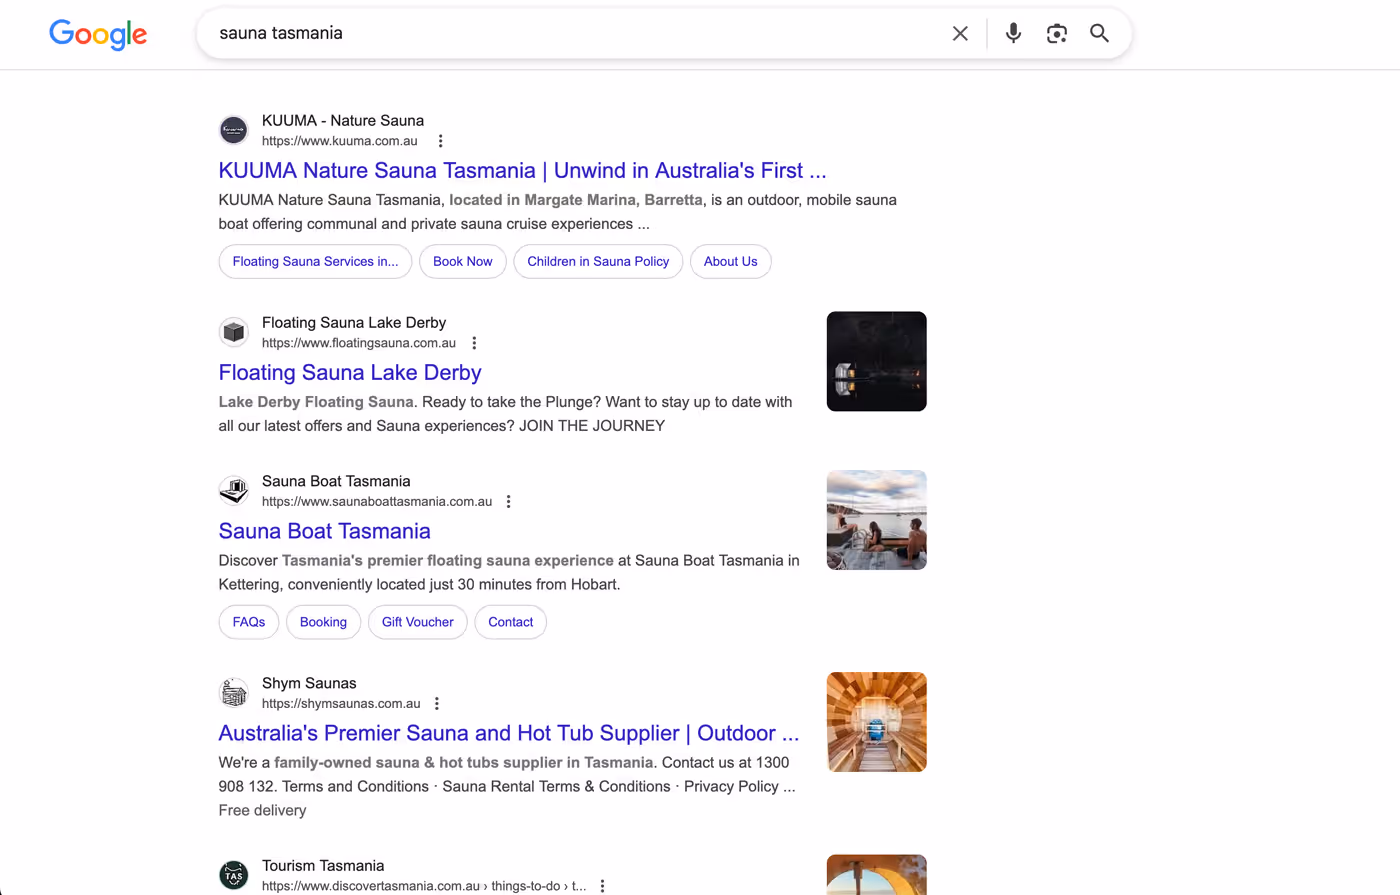Click the Shym Saunas barrel sauna thumbnail
The height and width of the screenshot is (895, 1400).
(876, 722)
